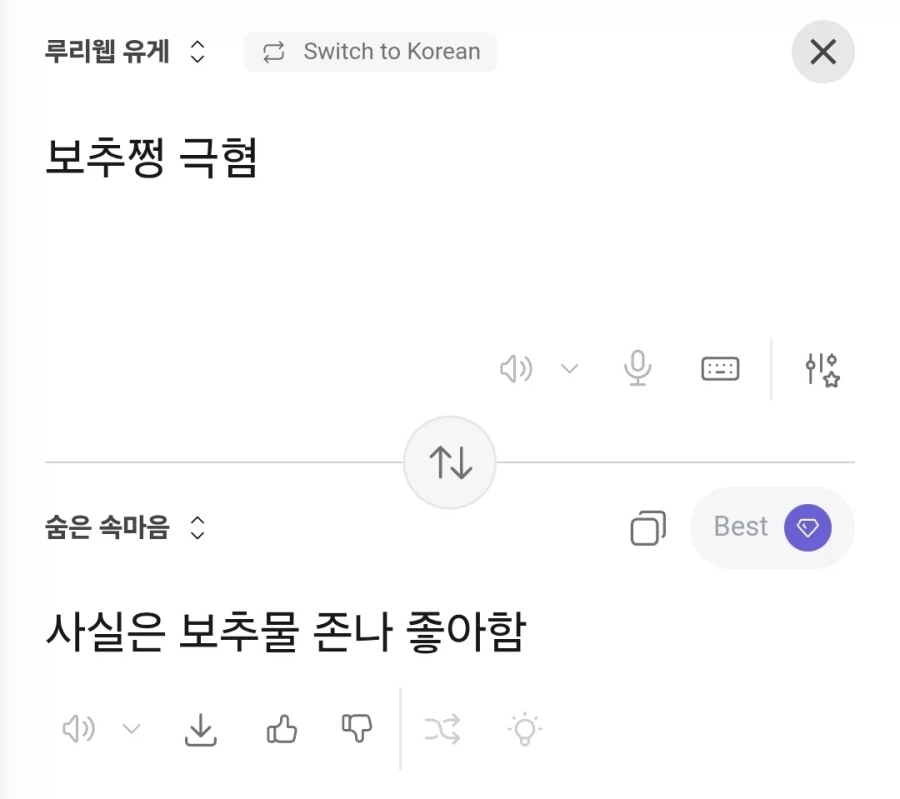Screen dimensions: 900x799
Task: Copy the translated text with the copy icon
Action: [x=648, y=528]
